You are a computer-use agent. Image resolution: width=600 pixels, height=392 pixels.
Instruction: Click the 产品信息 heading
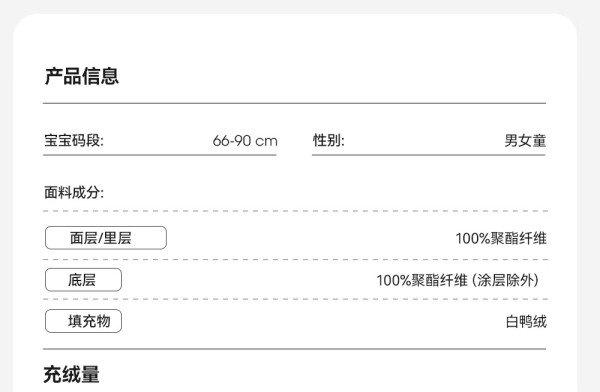click(82, 76)
